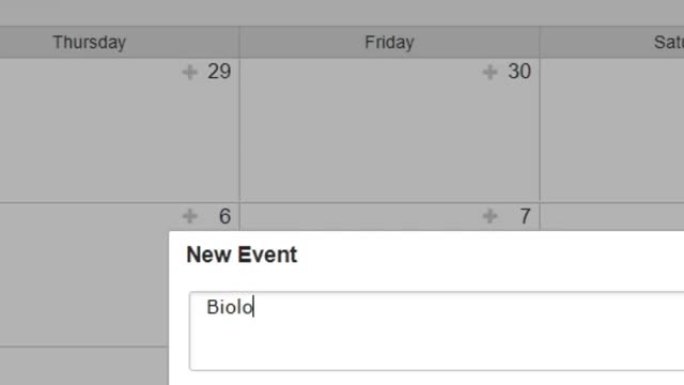Select the Saturday cell beside Friday 7
This screenshot has width=684, height=385.
[612, 217]
